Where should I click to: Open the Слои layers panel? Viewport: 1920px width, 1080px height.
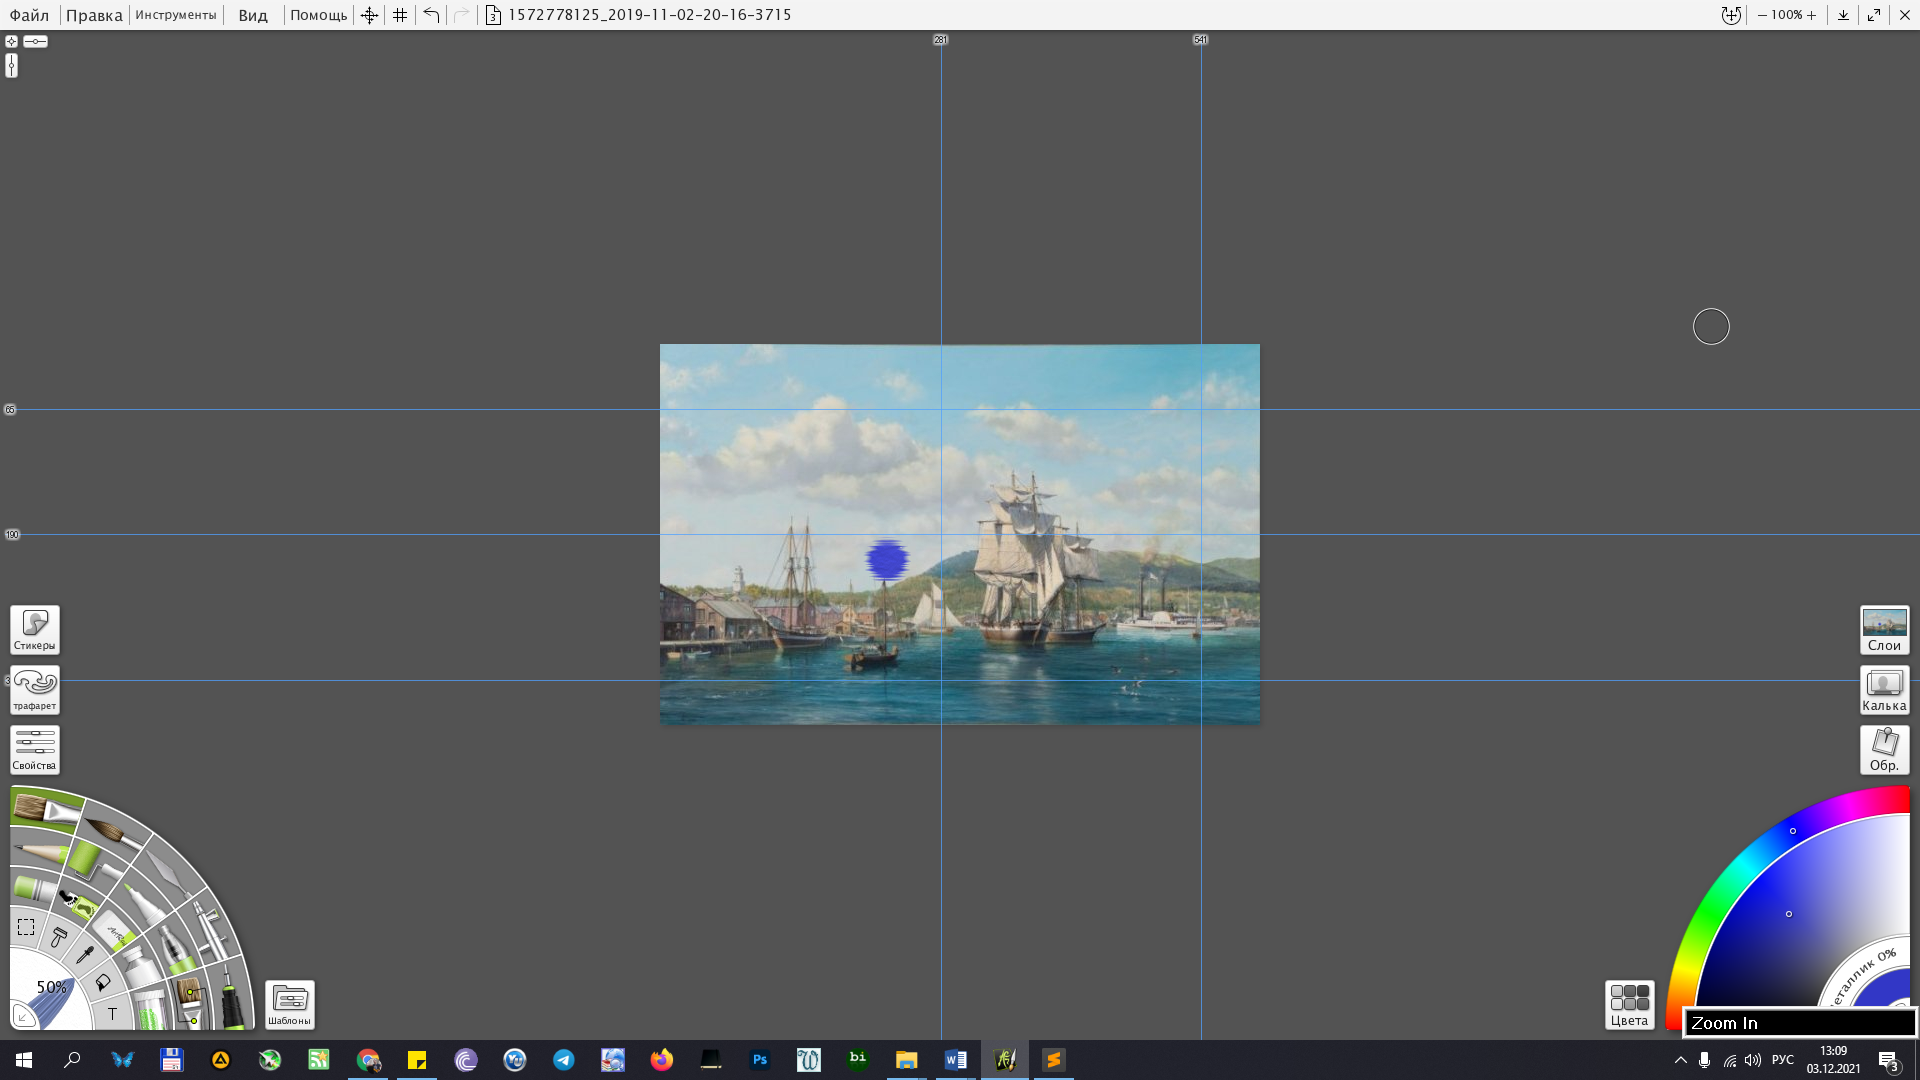click(1884, 630)
